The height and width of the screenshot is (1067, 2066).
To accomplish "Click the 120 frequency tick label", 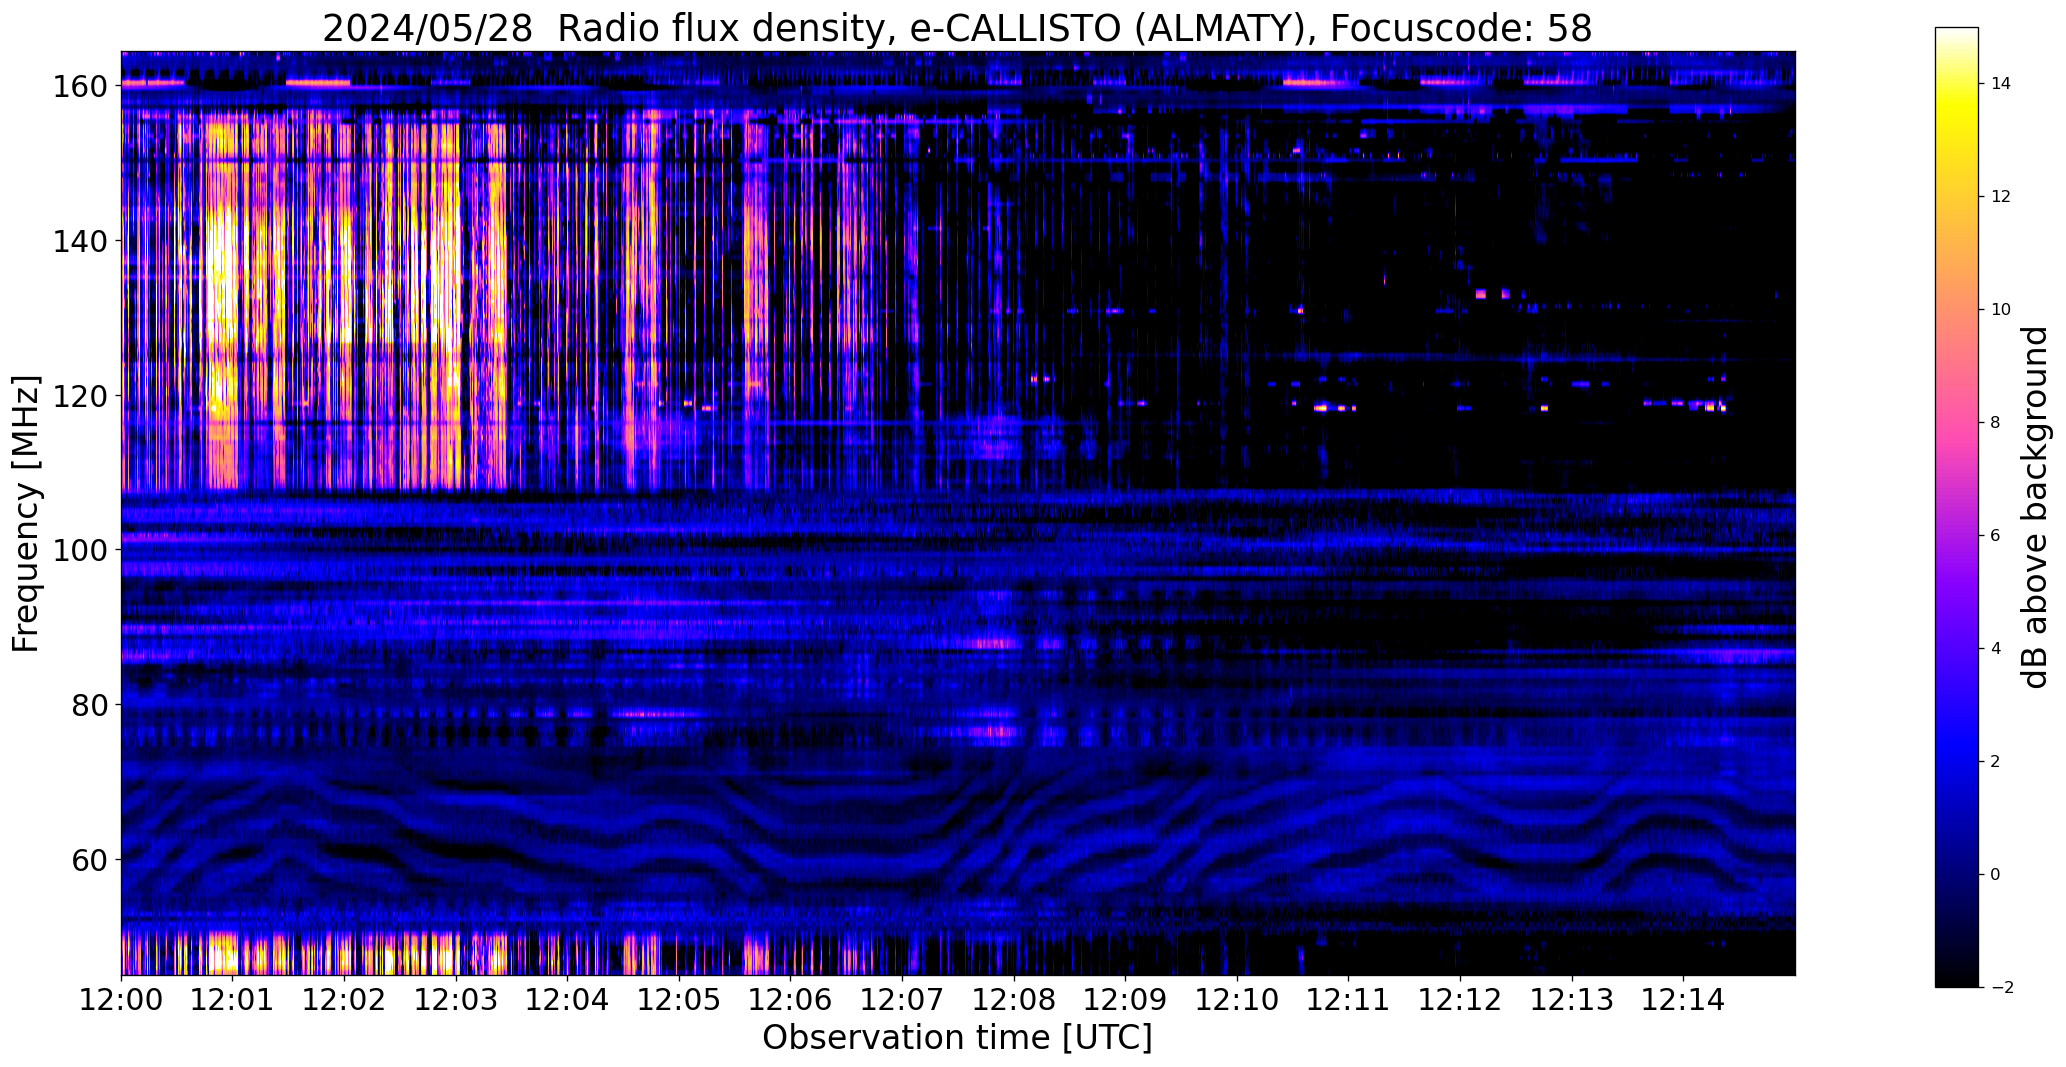I will coord(80,396).
